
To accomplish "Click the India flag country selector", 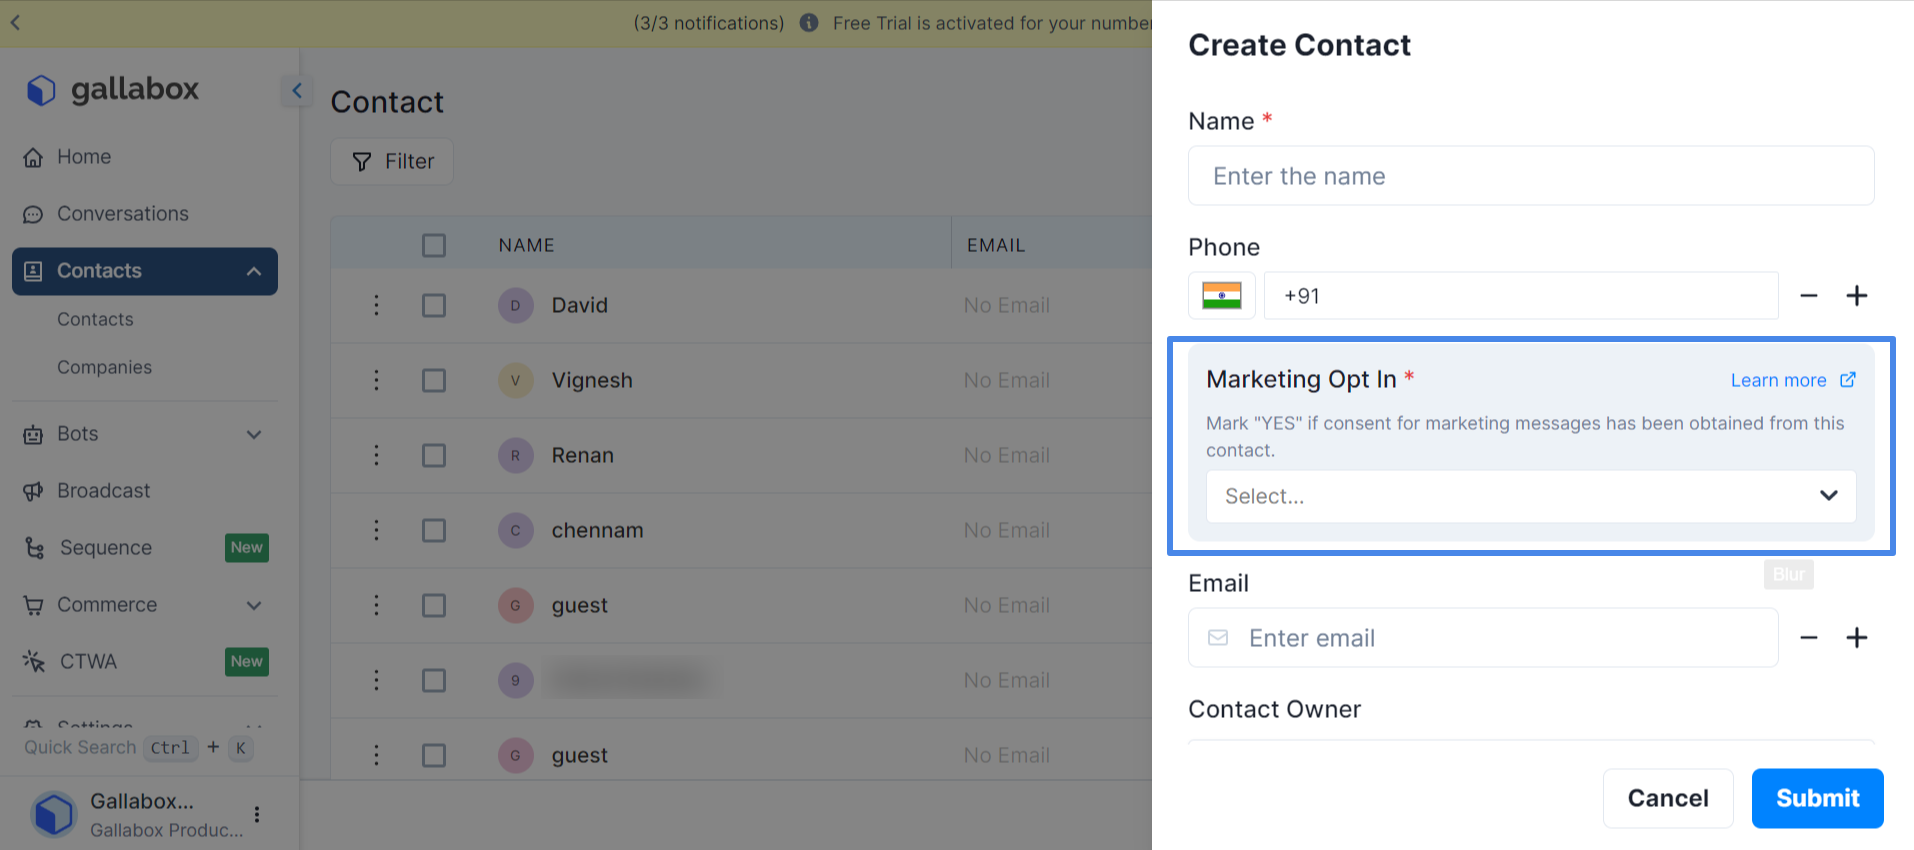I will click(1221, 296).
